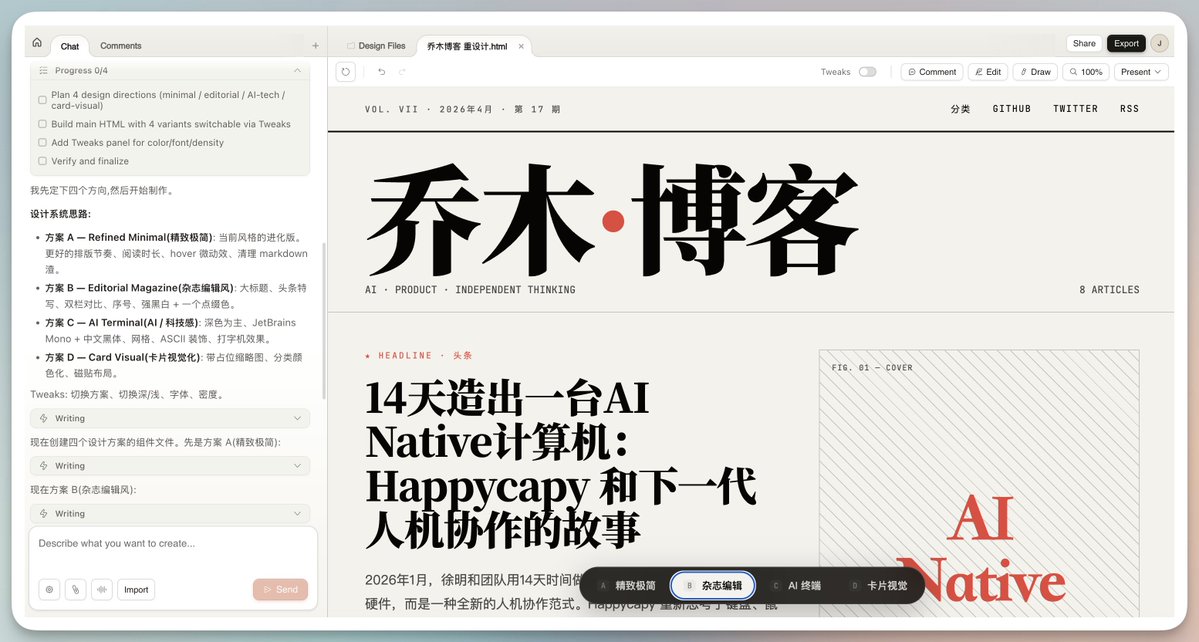Select variant C AI 终端
This screenshot has height=642, width=1199.
pos(796,585)
